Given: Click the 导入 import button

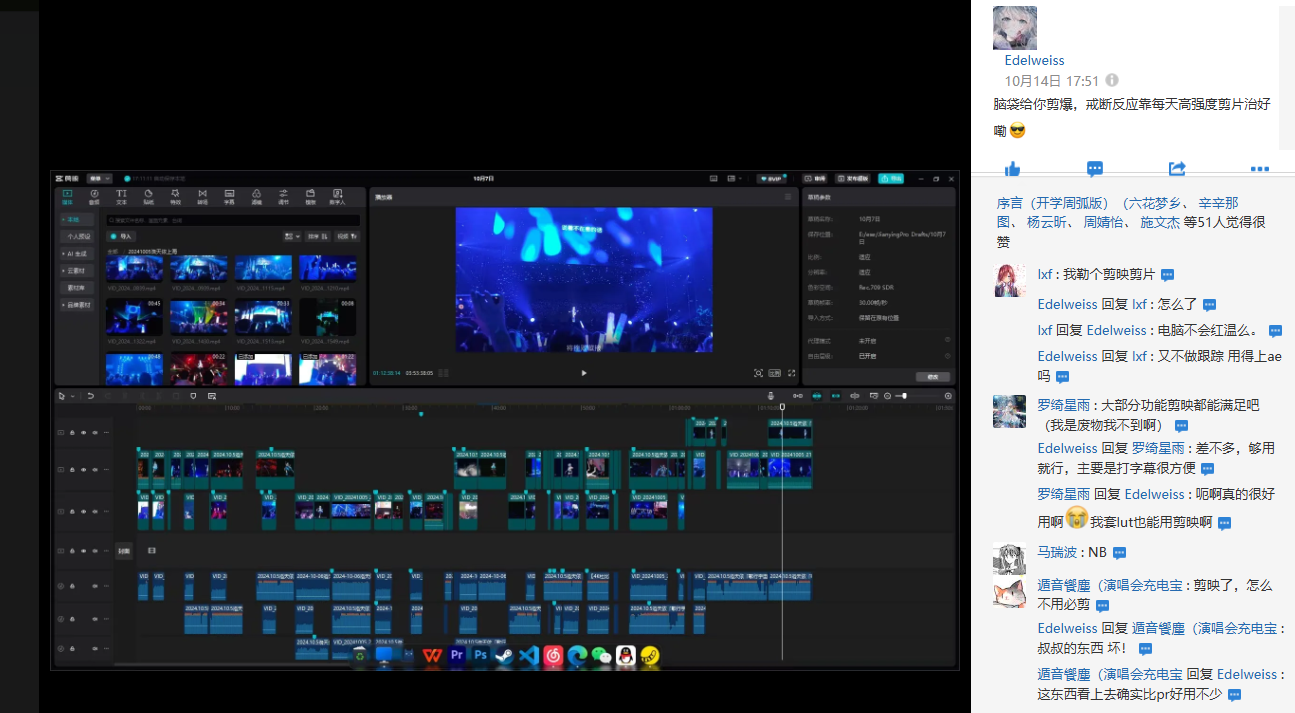Looking at the screenshot, I should pyautogui.click(x=123, y=236).
